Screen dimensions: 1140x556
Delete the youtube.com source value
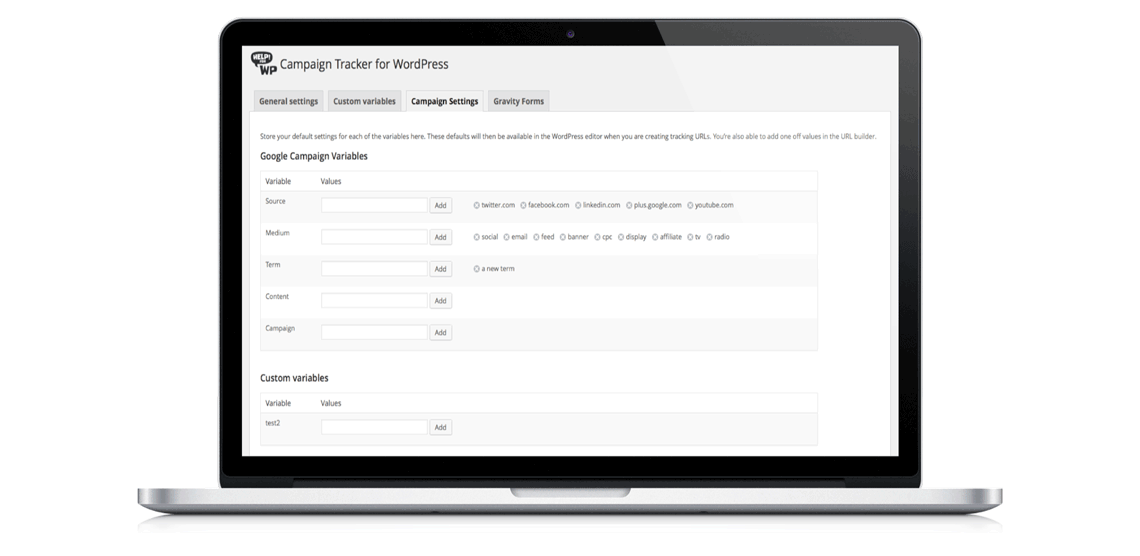(x=690, y=205)
